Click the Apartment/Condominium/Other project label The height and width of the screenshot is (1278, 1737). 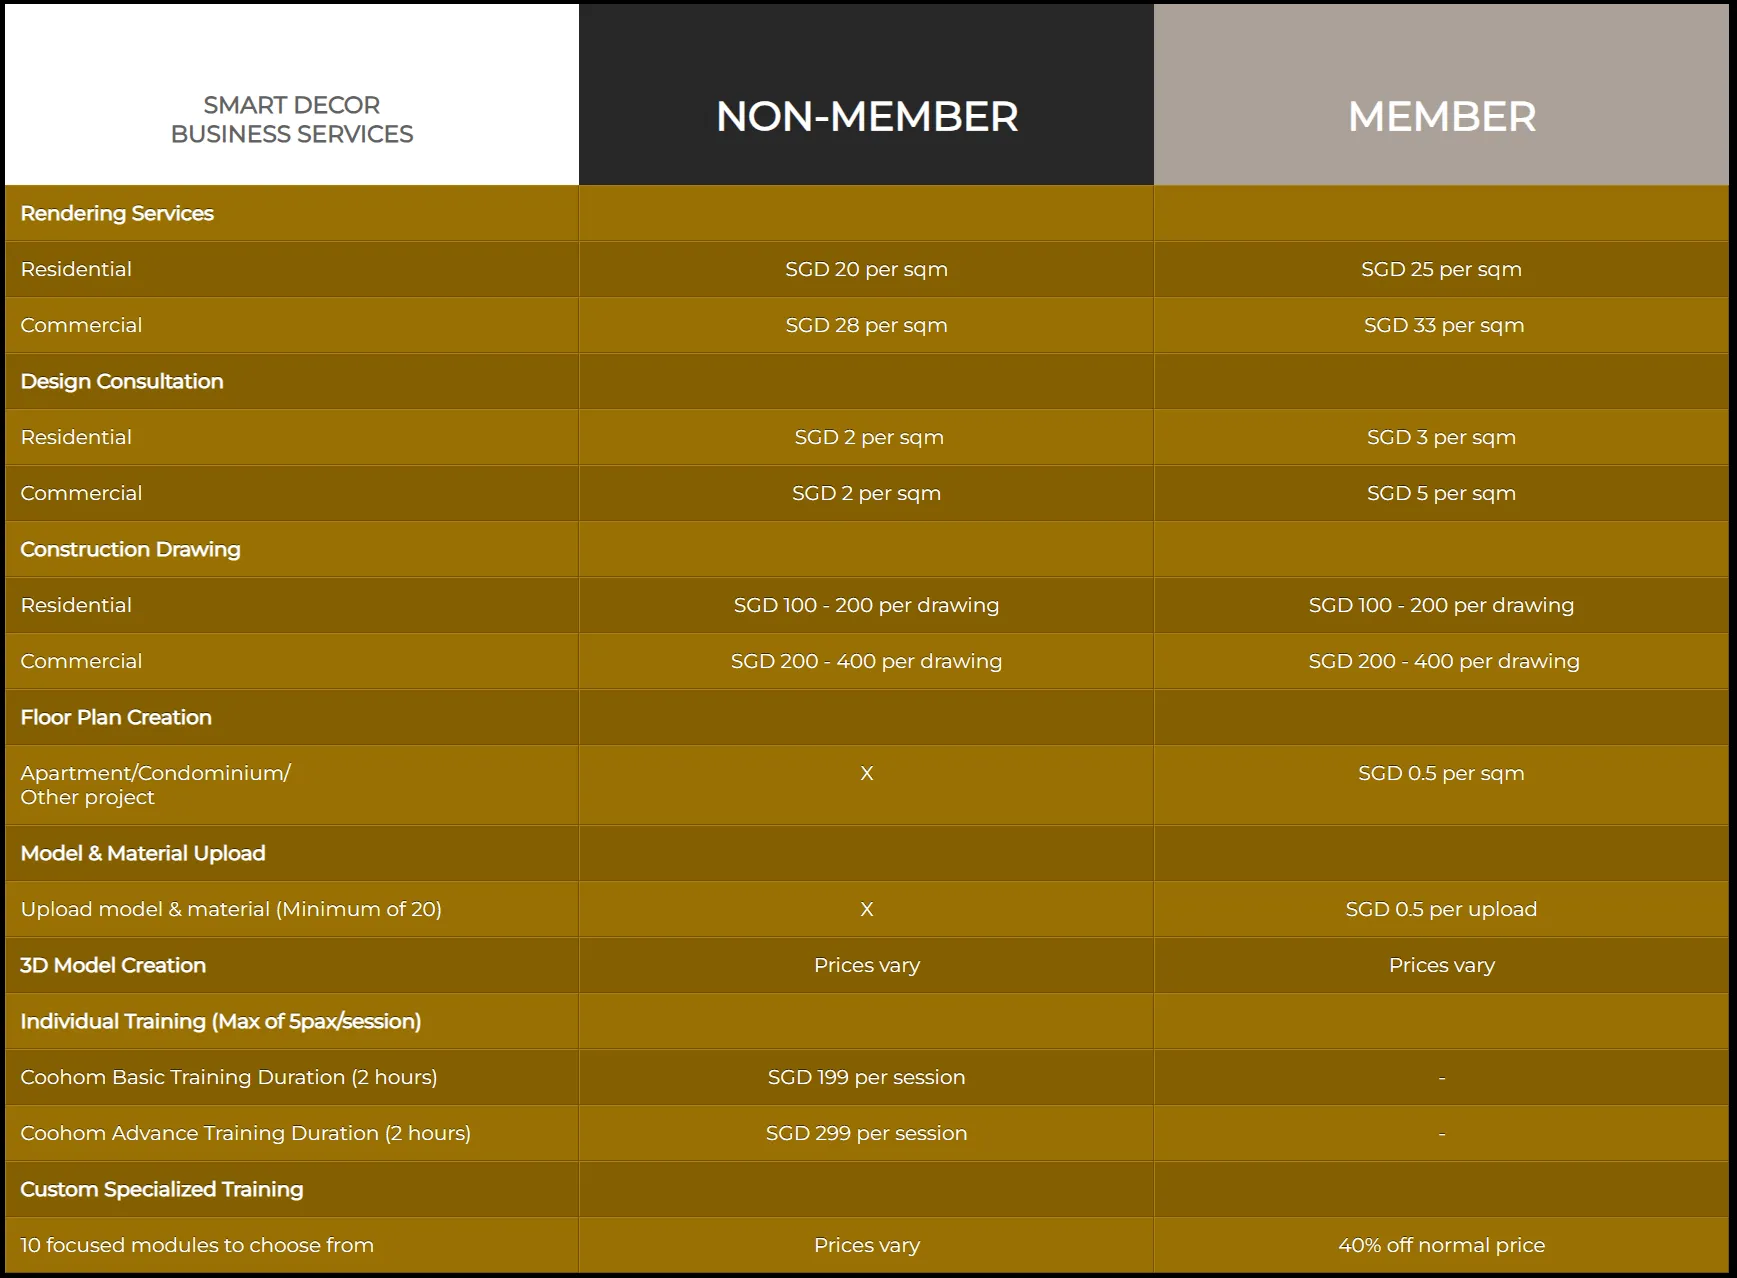coord(155,785)
